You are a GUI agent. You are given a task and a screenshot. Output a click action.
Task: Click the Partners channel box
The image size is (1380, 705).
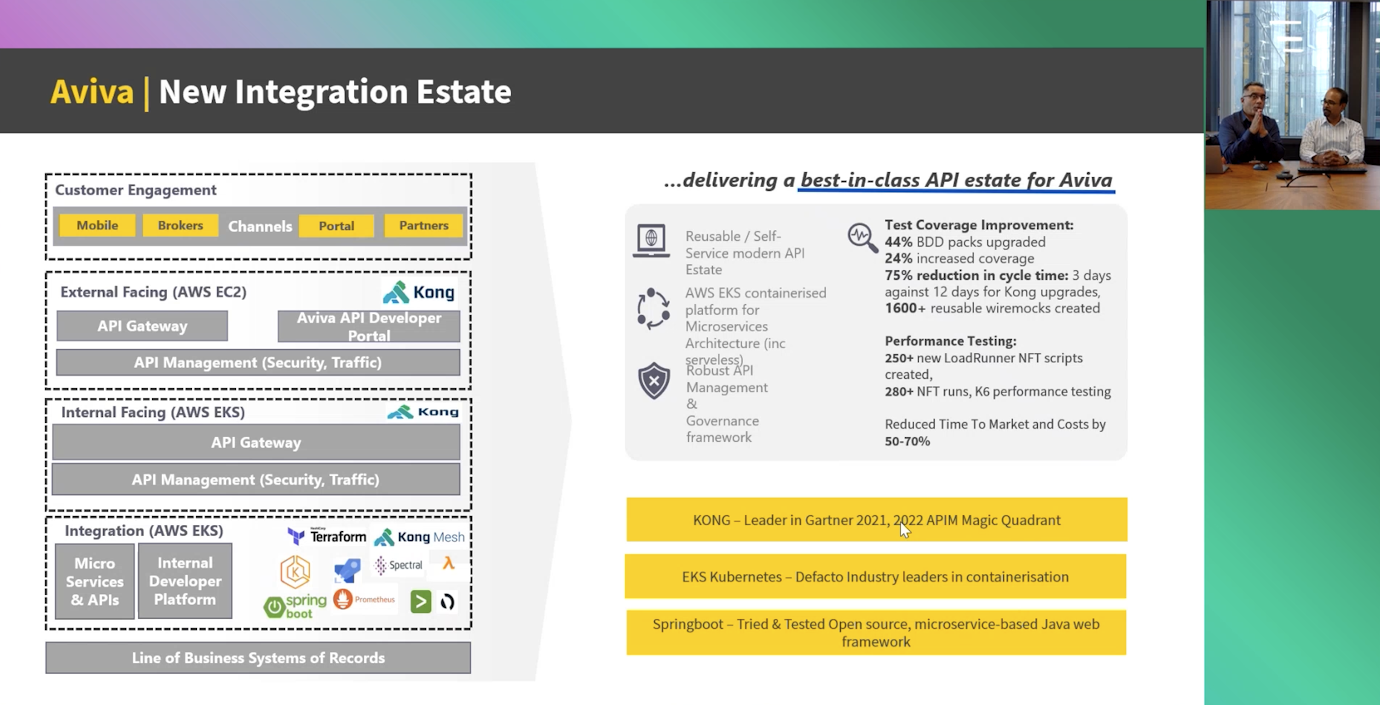click(424, 226)
